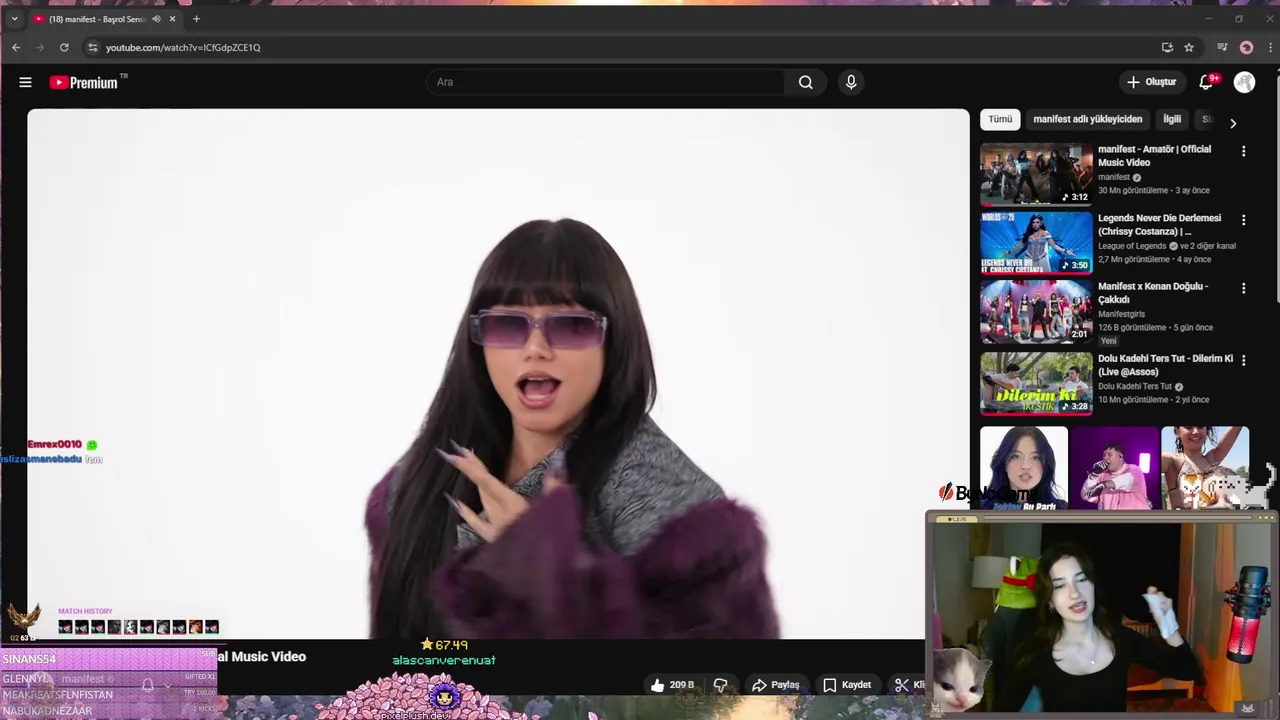
Task: Open Chrome profile avatar
Action: point(1246,47)
